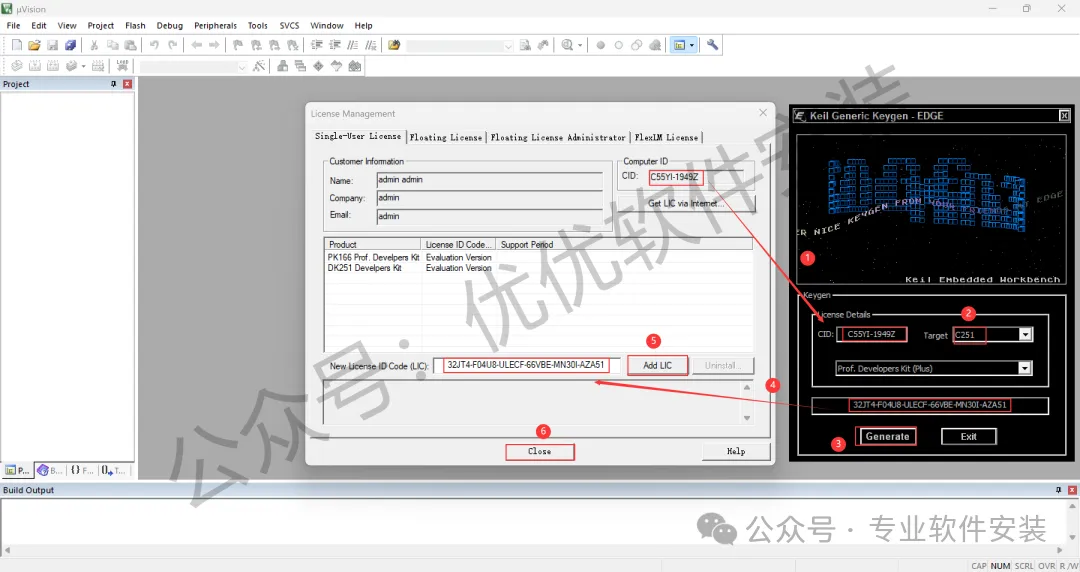
Task: Switch to Floating License Administrator tab
Action: click(558, 137)
